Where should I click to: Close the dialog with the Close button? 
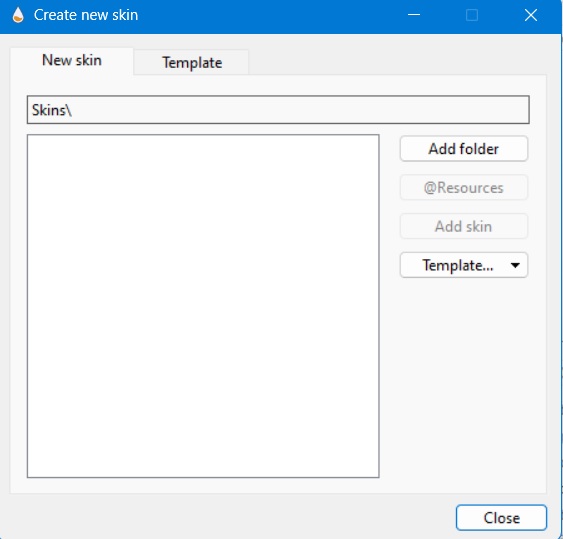tap(501, 518)
